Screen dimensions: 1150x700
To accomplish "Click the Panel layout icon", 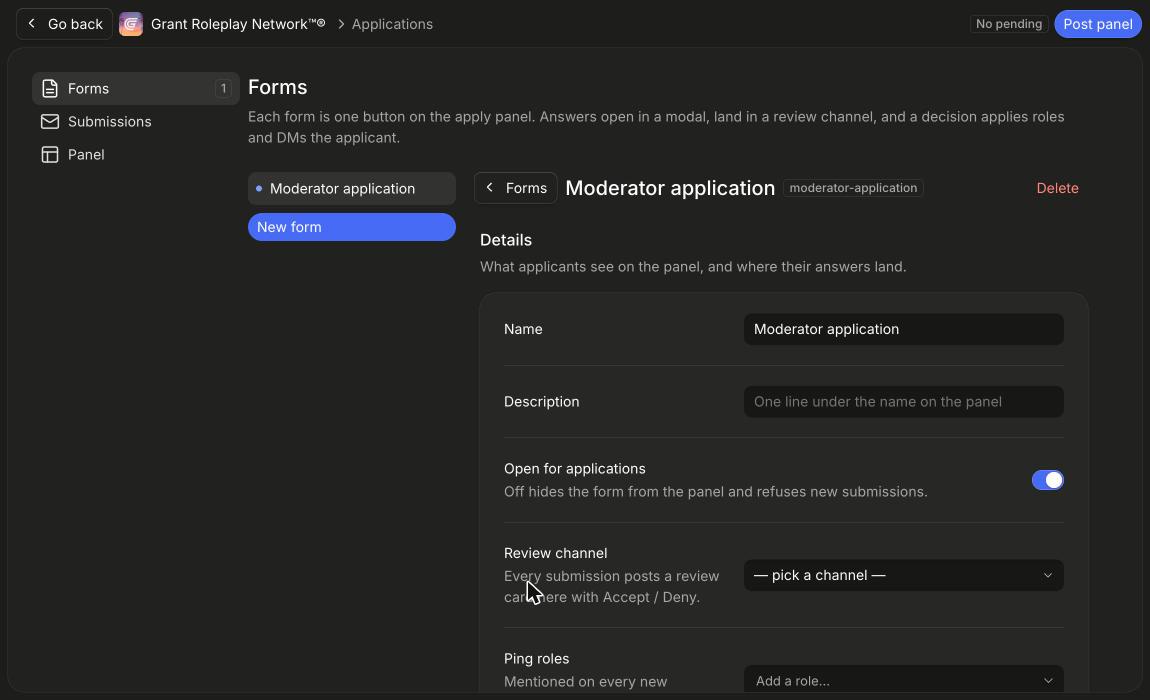I will coord(50,155).
